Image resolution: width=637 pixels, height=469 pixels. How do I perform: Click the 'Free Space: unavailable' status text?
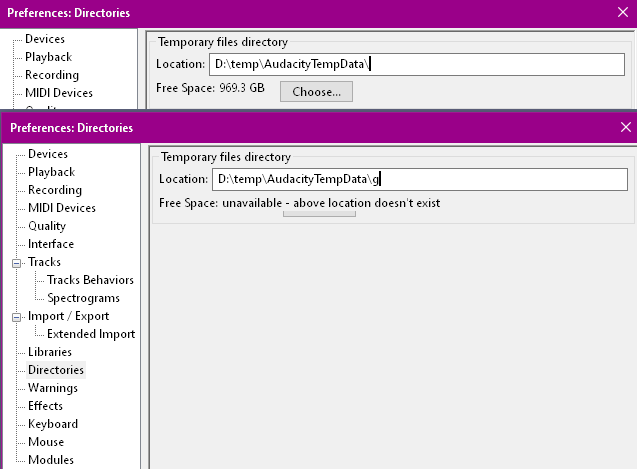tap(299, 203)
